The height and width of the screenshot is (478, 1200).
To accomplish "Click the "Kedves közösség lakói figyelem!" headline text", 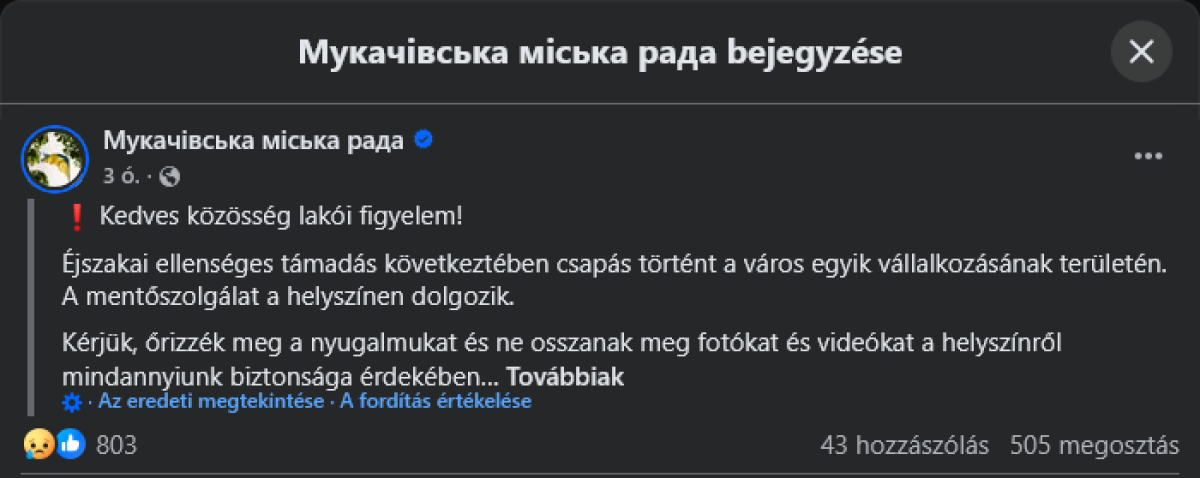I will point(282,216).
